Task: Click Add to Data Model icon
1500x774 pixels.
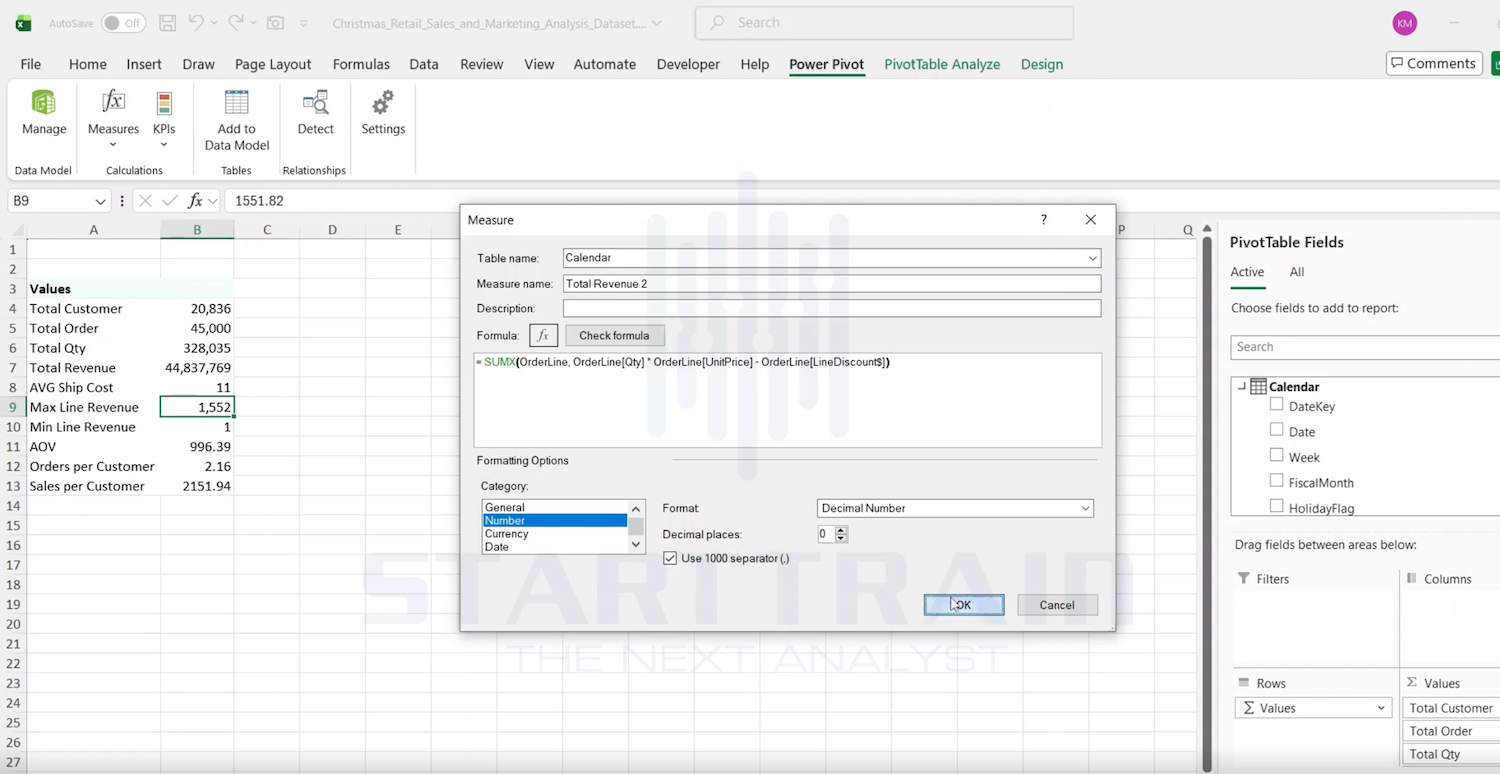Action: tap(237, 120)
